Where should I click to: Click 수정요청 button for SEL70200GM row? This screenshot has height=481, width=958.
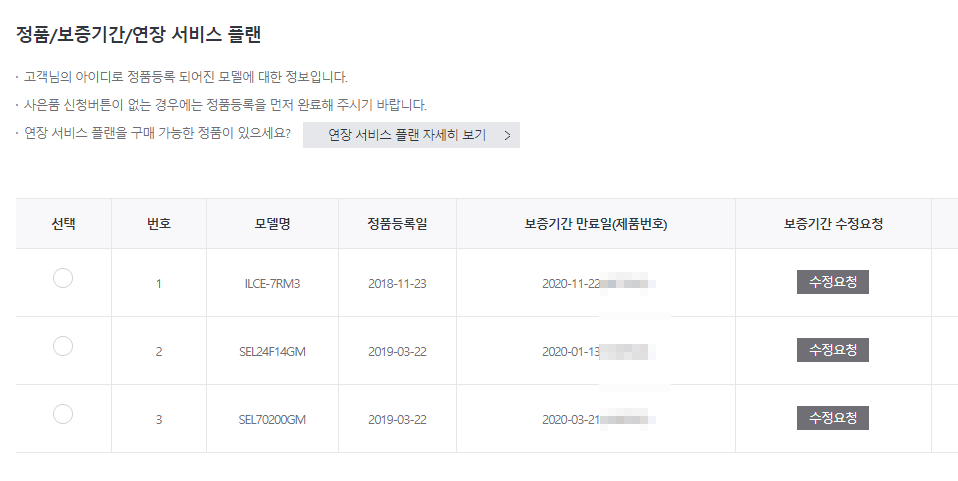pyautogui.click(x=832, y=418)
